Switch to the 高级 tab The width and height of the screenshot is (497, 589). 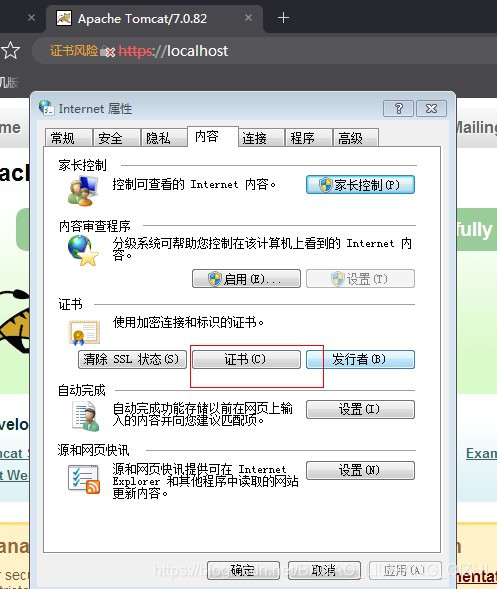[x=355, y=138]
